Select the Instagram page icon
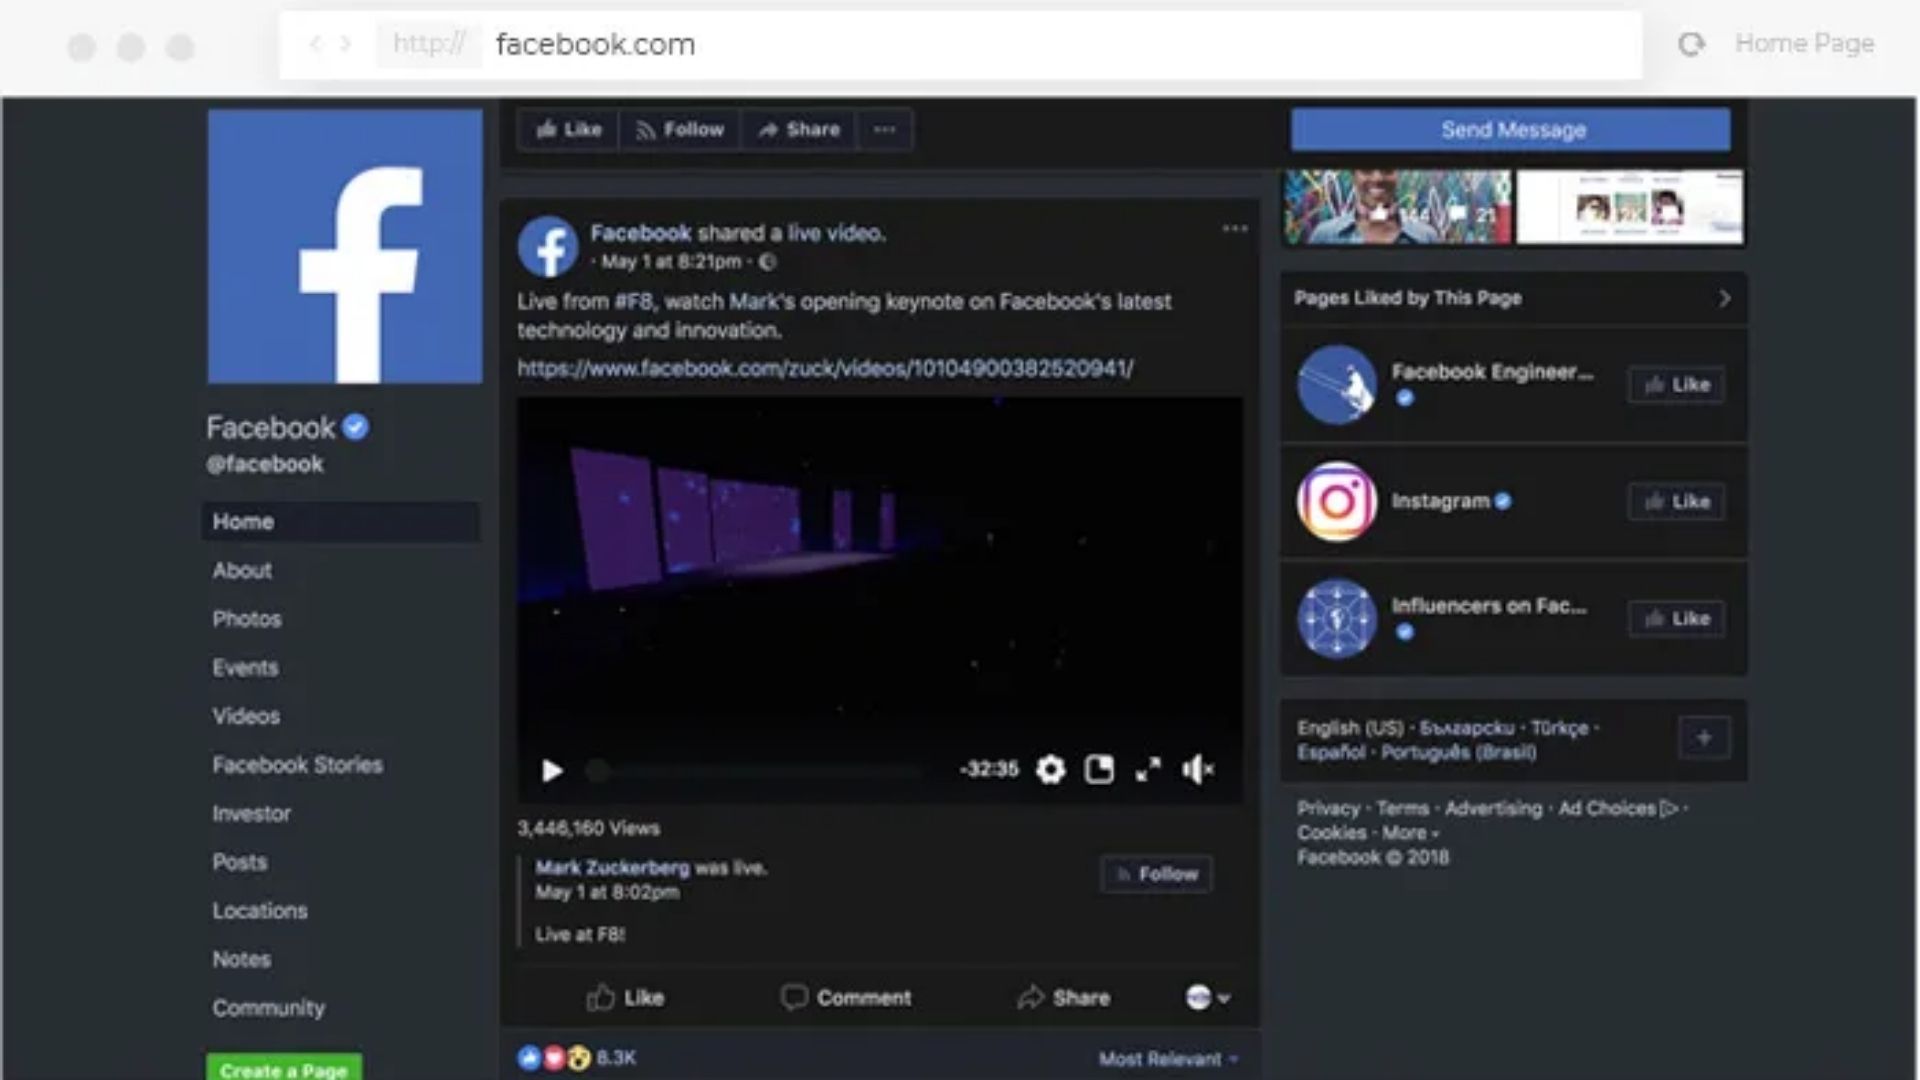Image resolution: width=1920 pixels, height=1080 pixels. point(1336,502)
